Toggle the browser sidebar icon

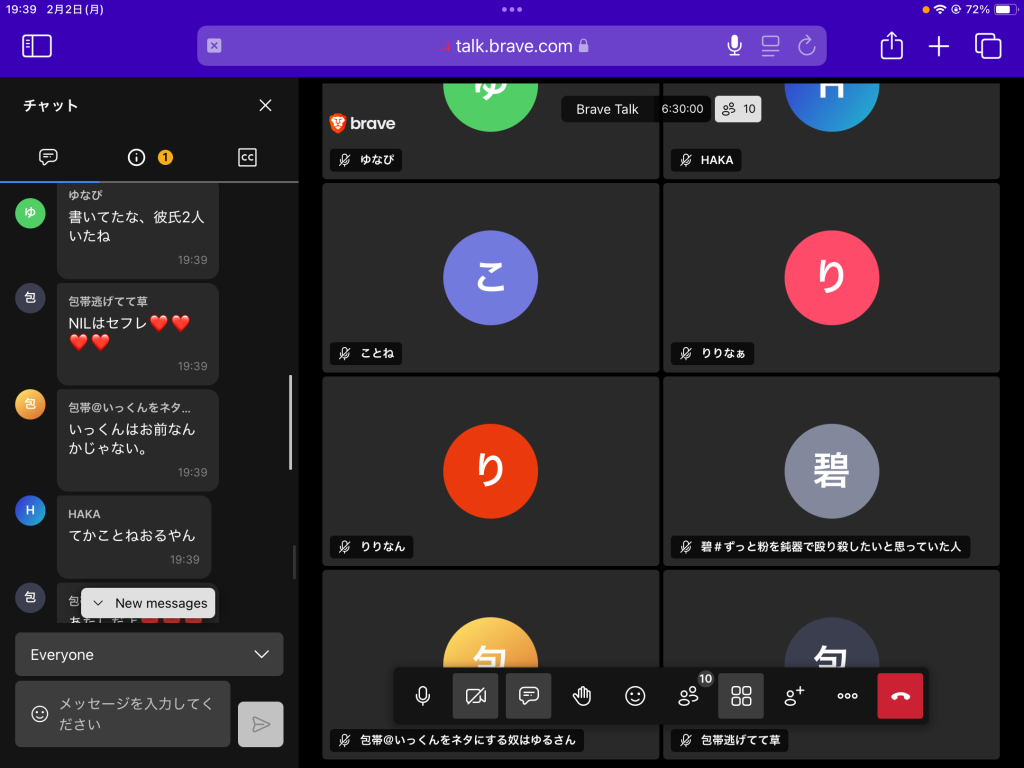[37, 46]
